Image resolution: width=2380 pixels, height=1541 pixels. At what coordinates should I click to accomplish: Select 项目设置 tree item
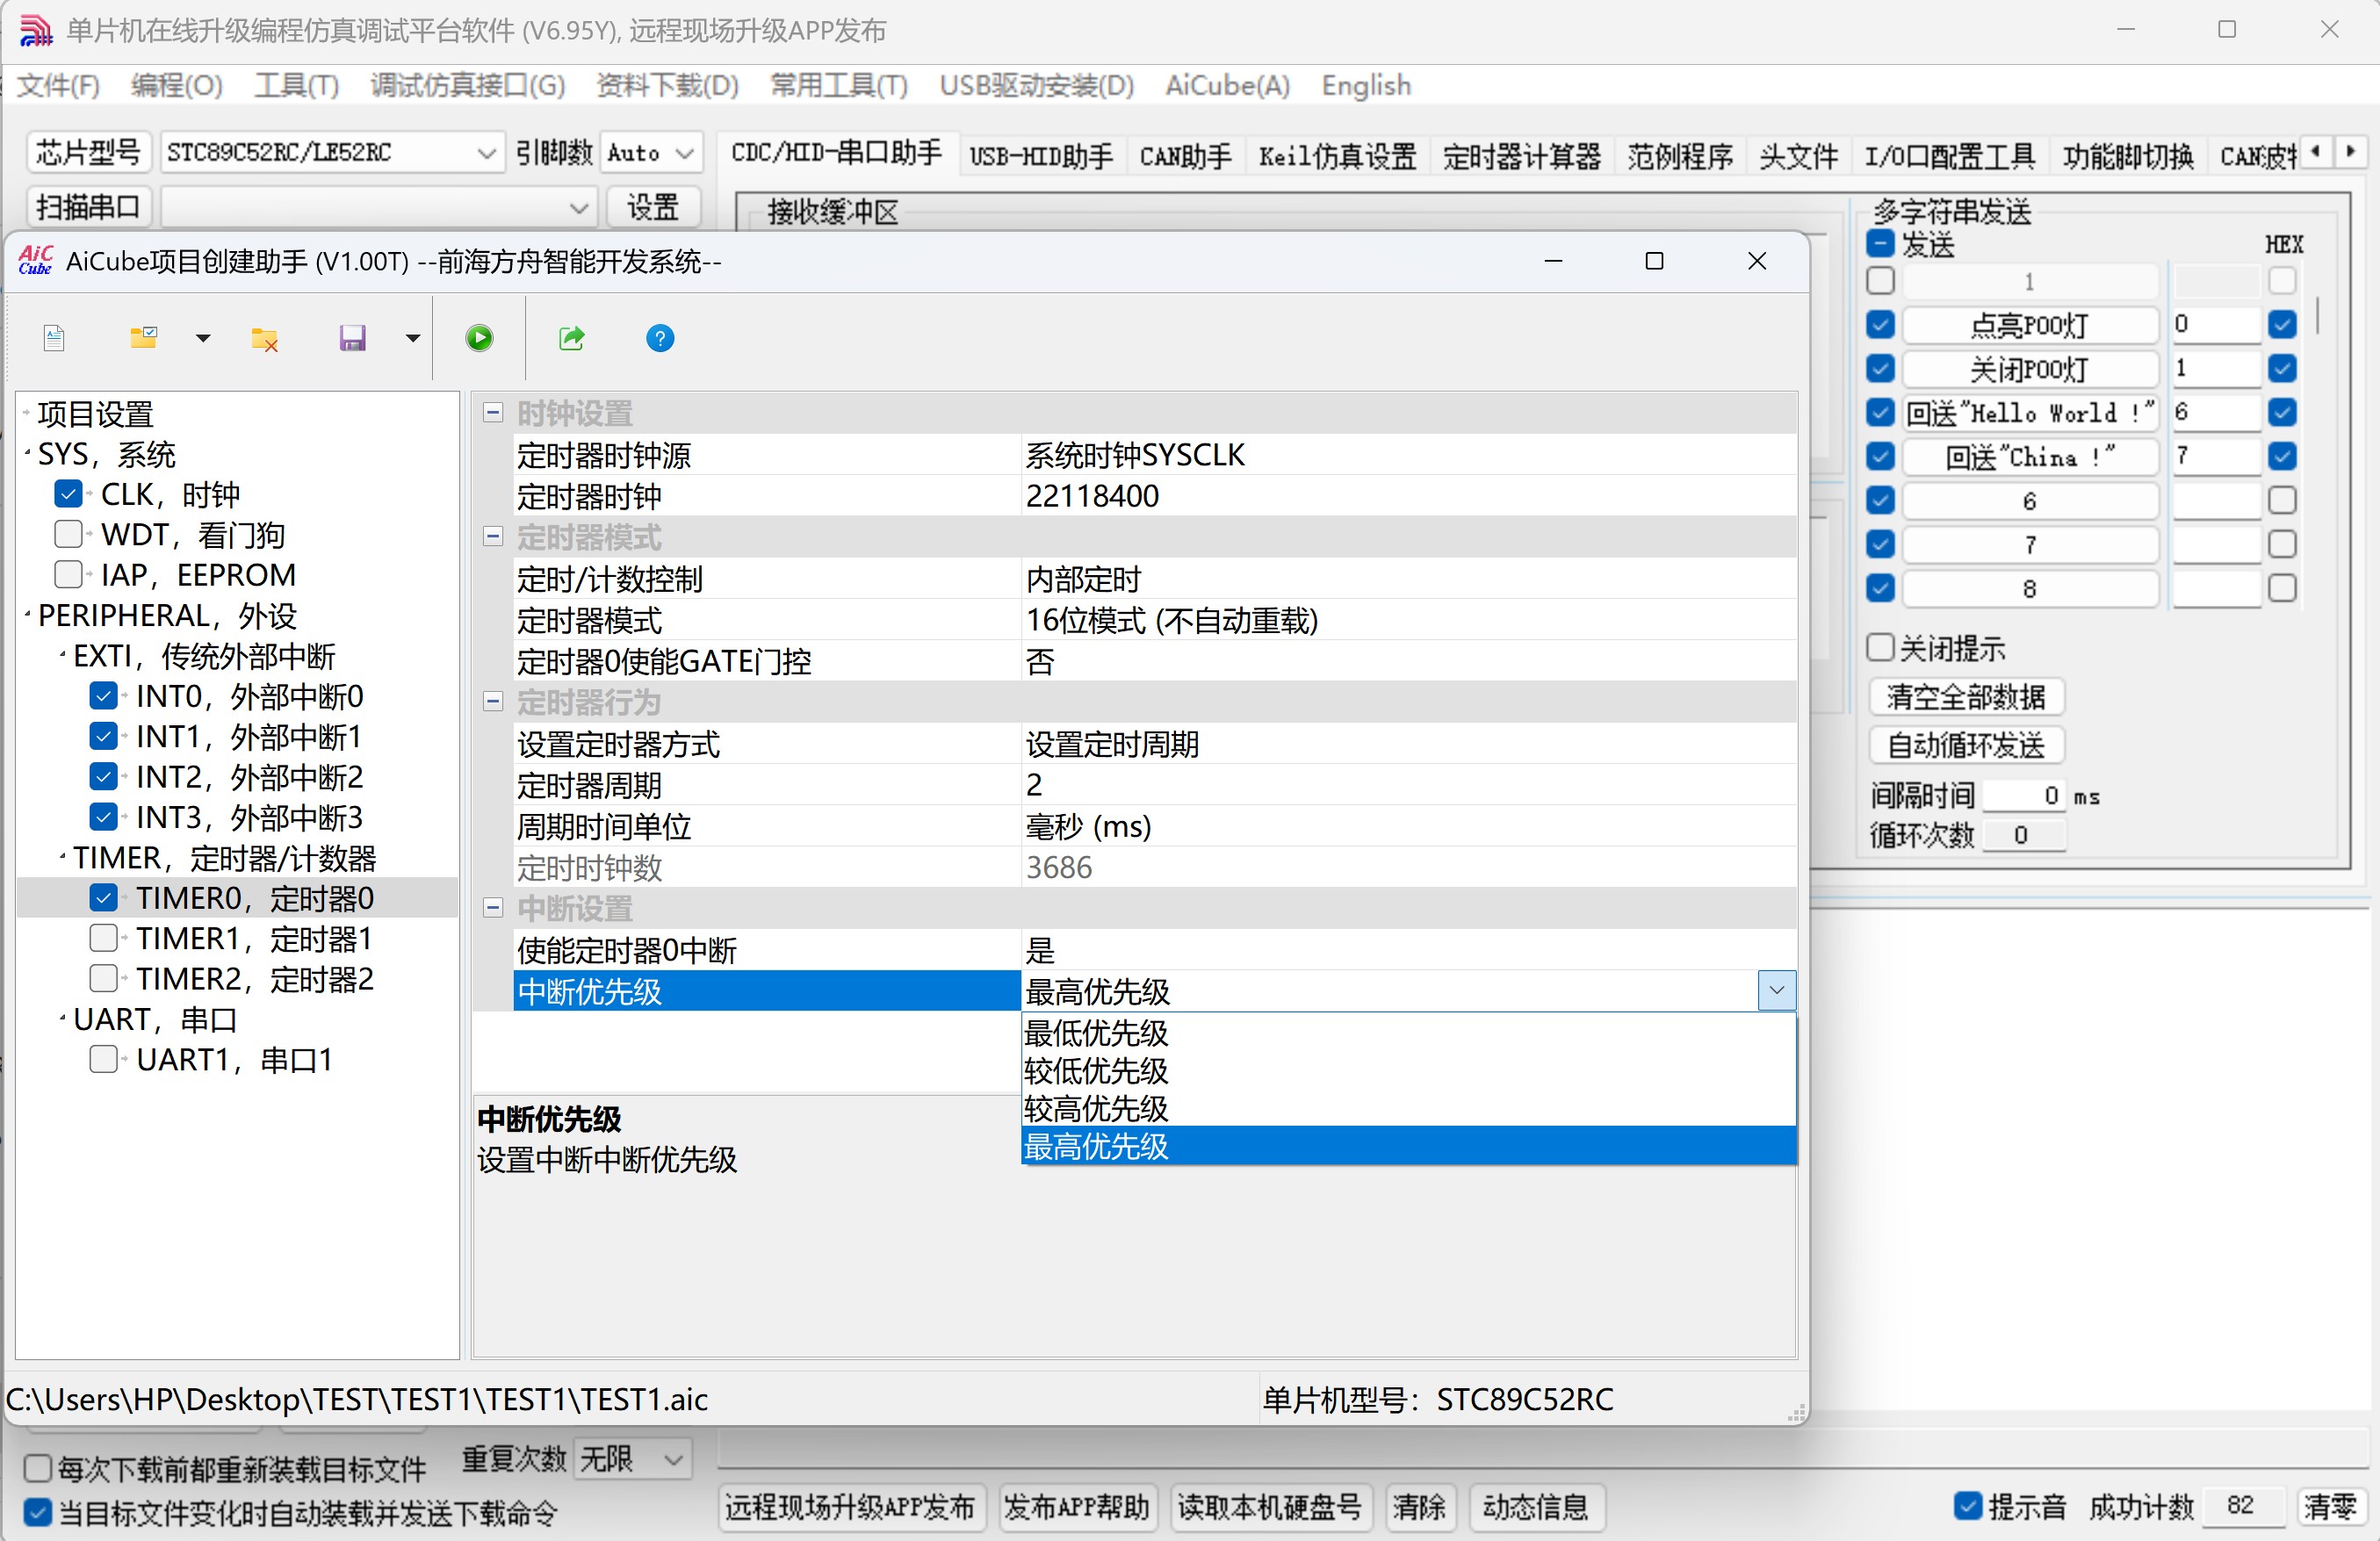(x=96, y=413)
